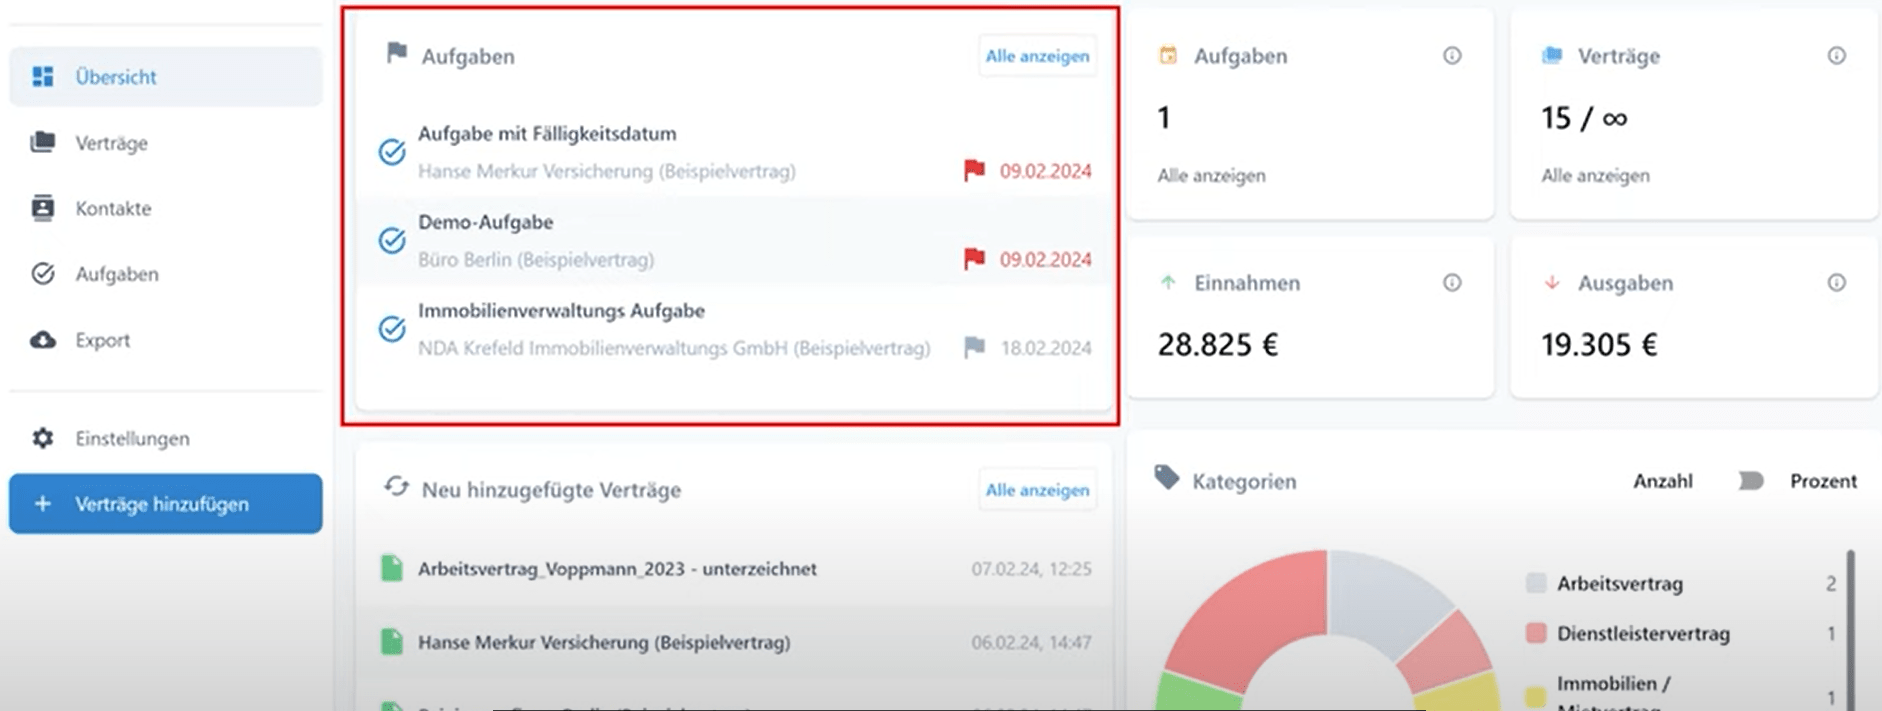Viewport: 1882px width, 711px height.
Task: Click the info icon on Ausgaben card
Action: pyautogui.click(x=1836, y=283)
